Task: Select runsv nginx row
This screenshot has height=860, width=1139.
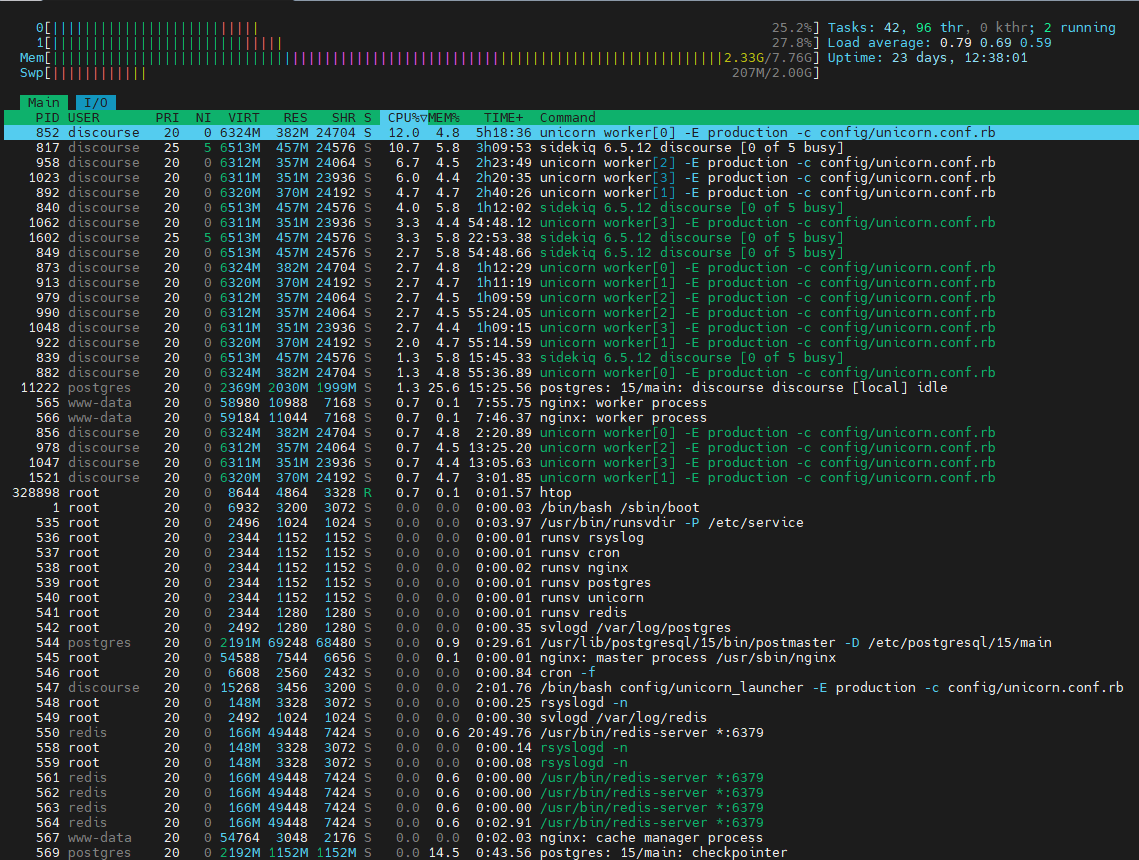Action: (x=570, y=567)
